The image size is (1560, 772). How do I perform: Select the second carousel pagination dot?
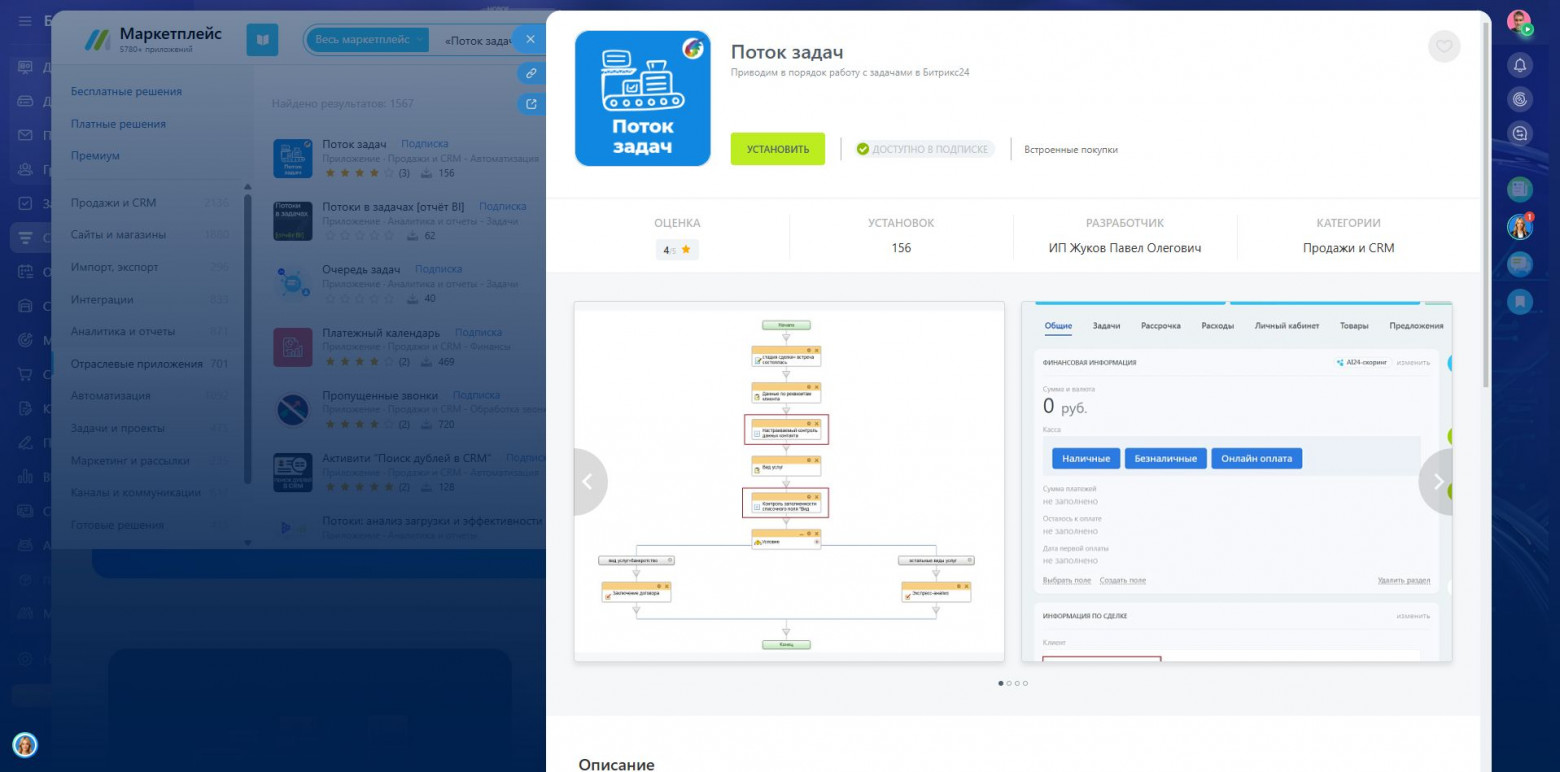coord(1009,683)
